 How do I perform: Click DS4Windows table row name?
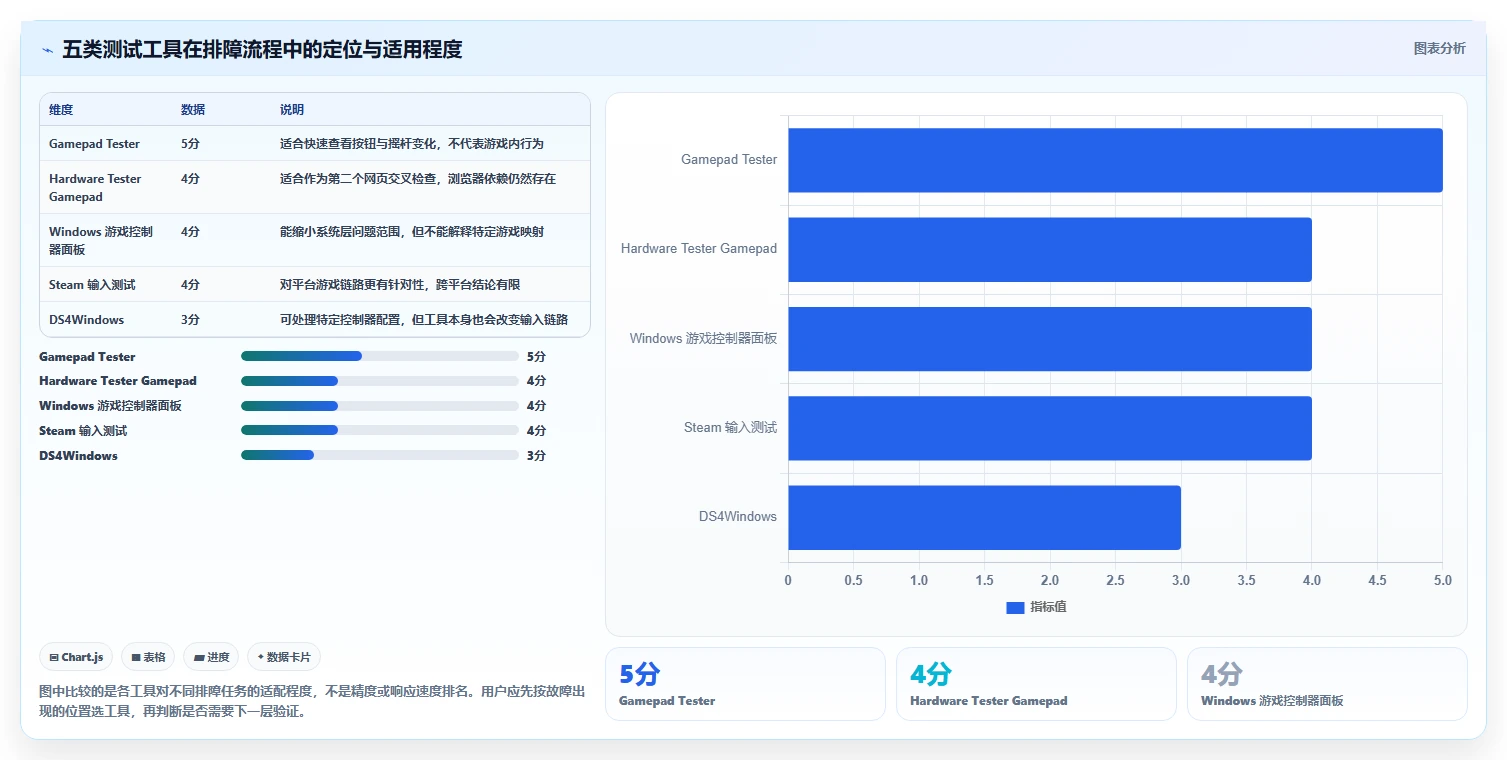click(86, 320)
